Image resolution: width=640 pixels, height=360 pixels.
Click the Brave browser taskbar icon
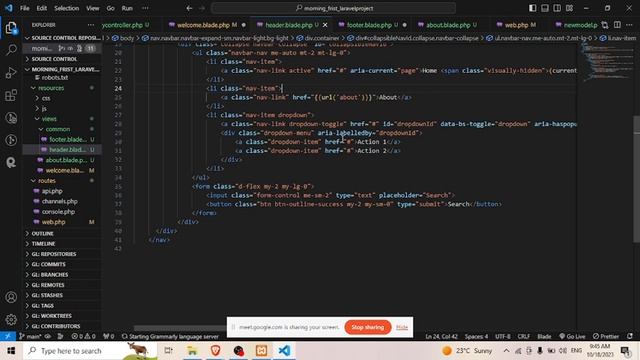pyautogui.click(x=216, y=351)
